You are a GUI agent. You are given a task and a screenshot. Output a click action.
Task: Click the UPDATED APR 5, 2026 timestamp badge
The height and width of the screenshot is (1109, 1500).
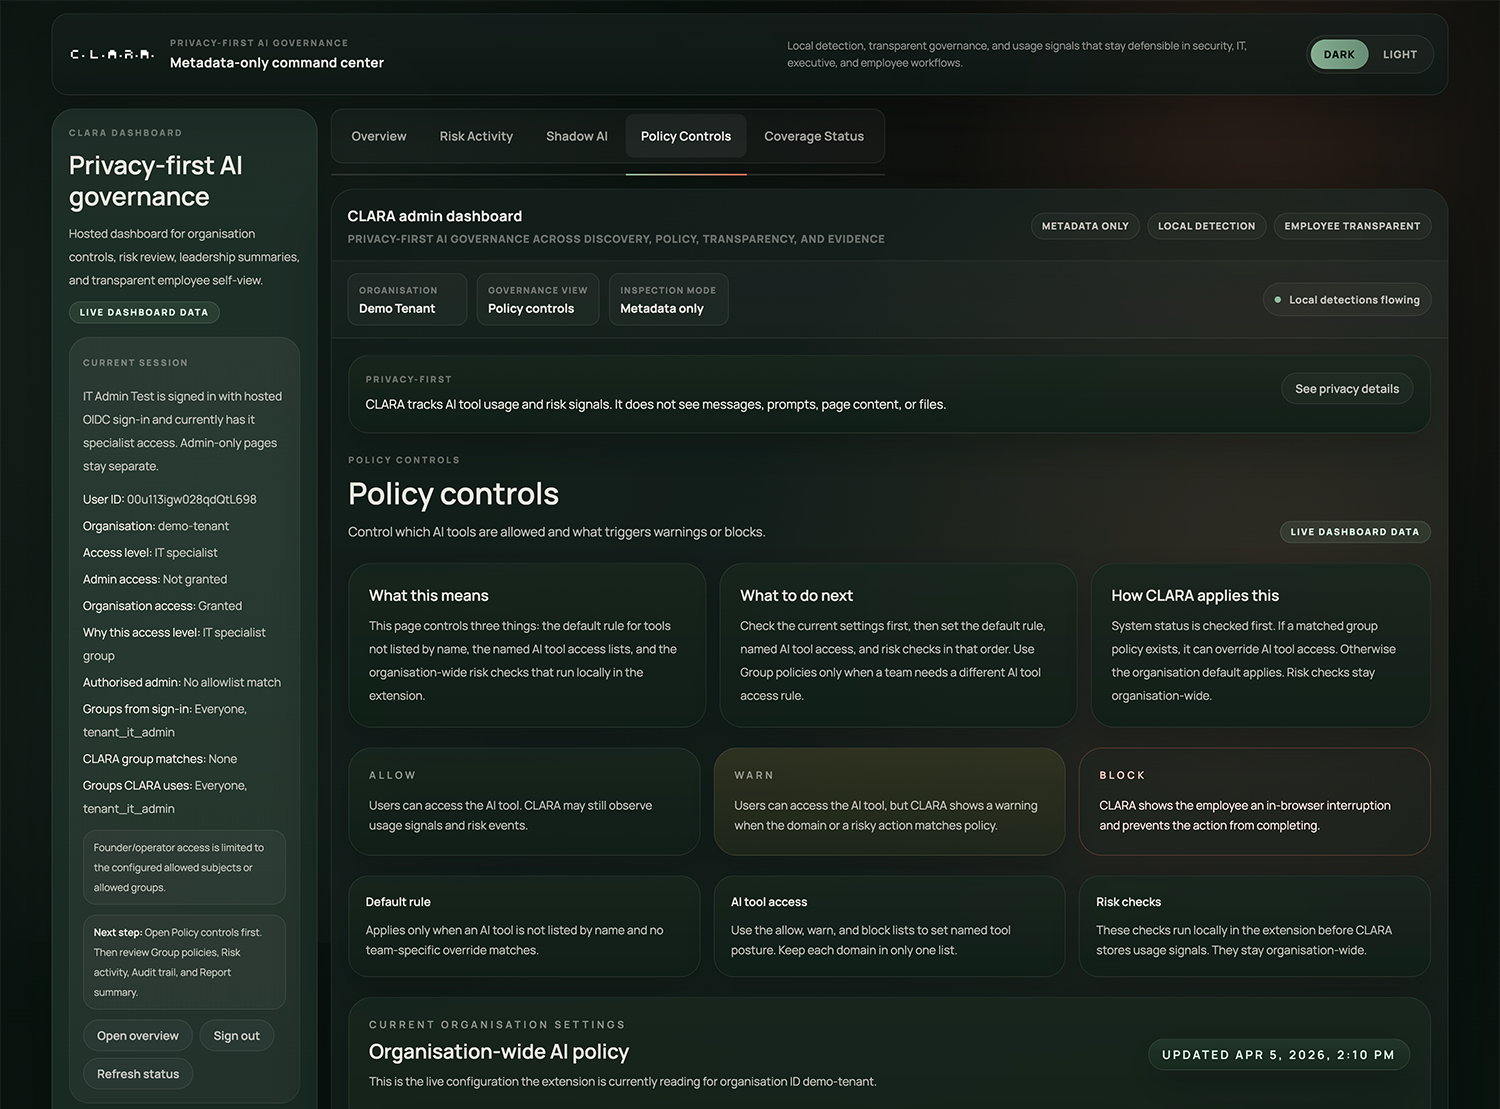1278,1054
